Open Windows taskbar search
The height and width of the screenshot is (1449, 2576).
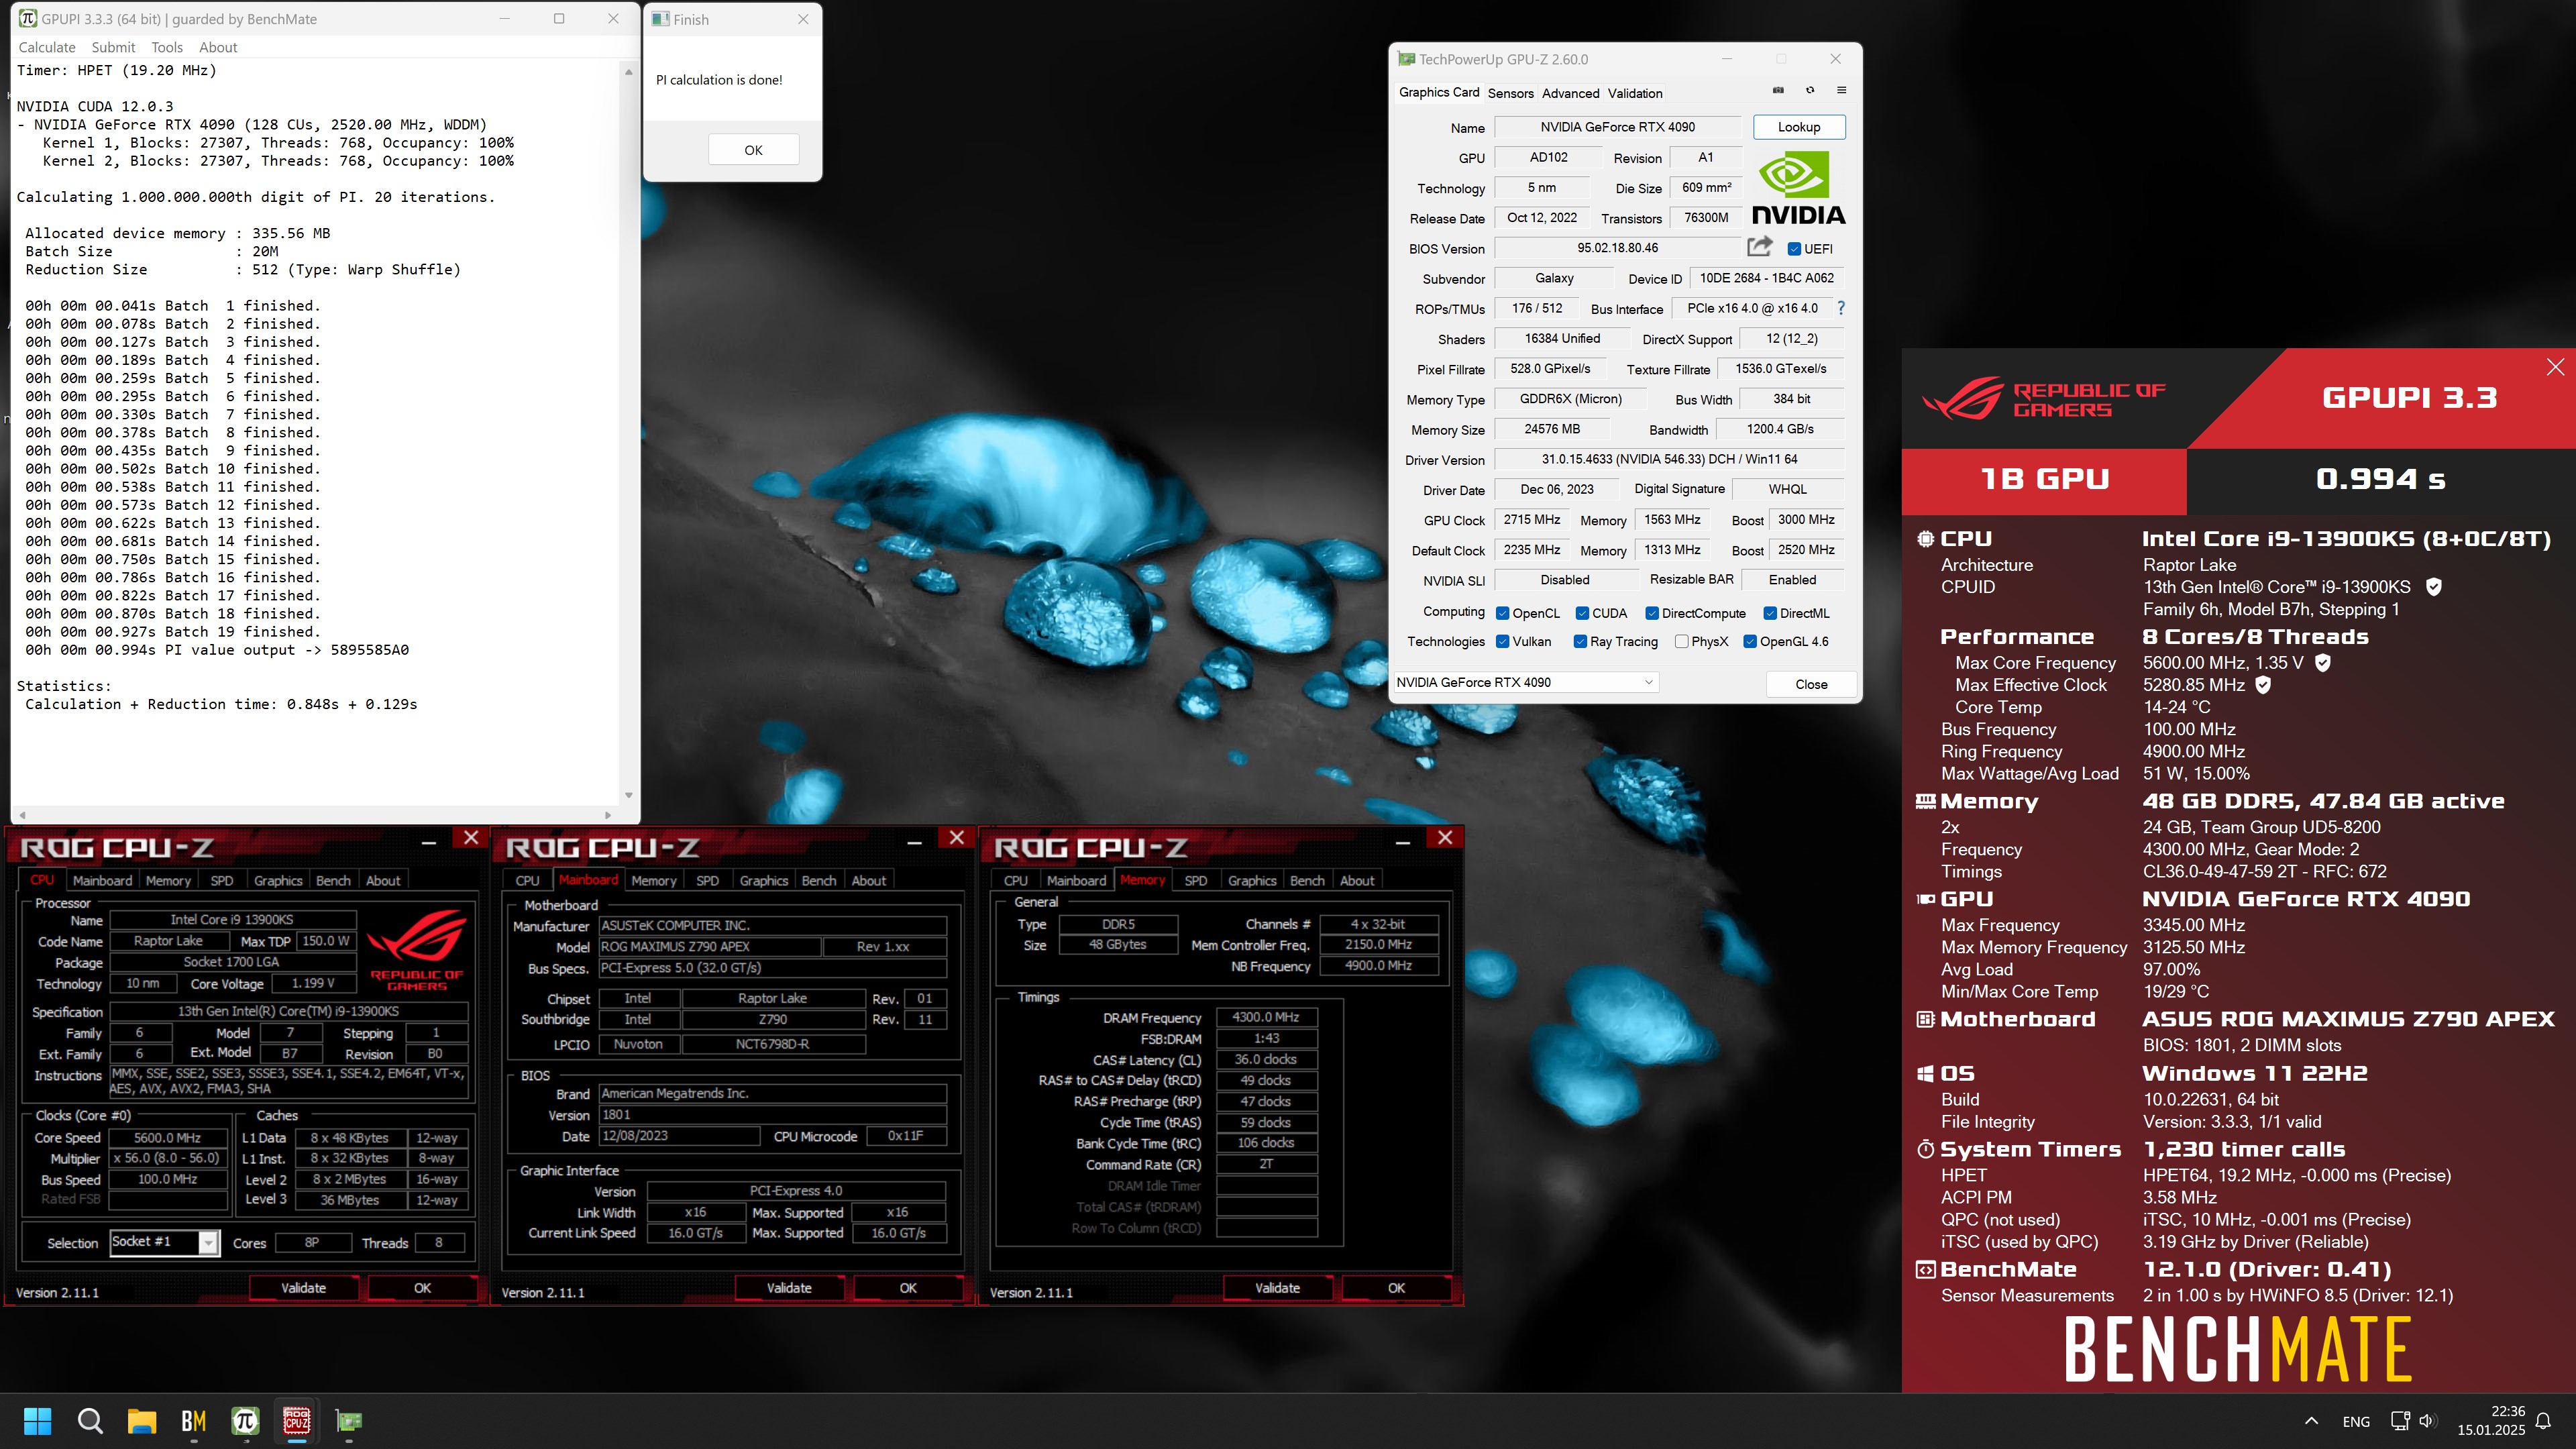(x=90, y=1421)
